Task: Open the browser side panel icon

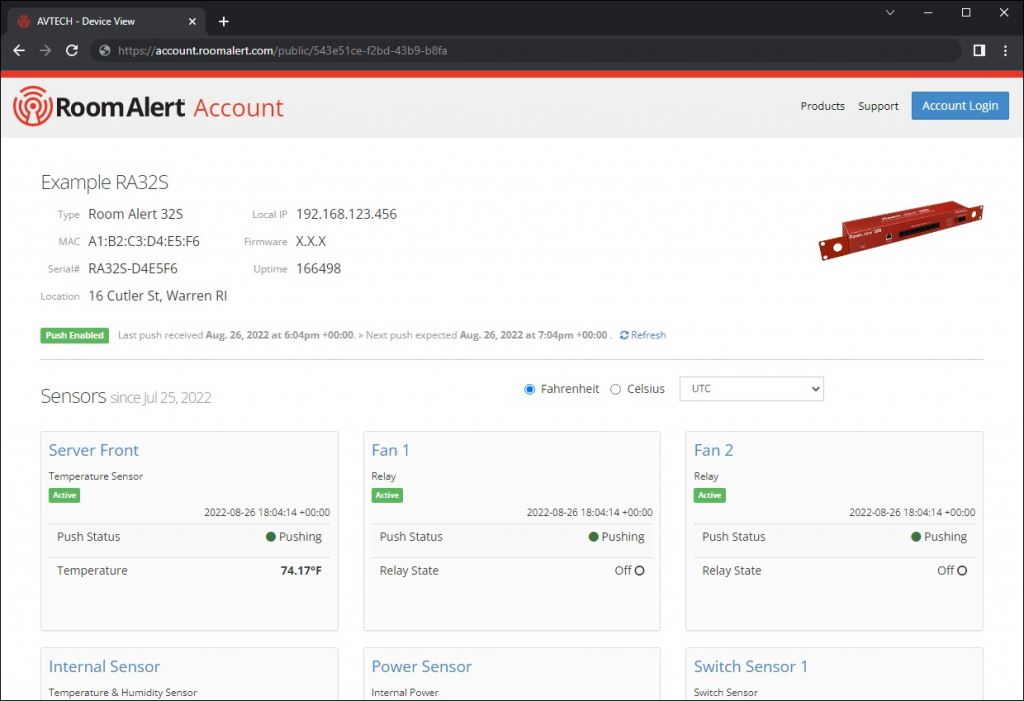Action: point(979,50)
